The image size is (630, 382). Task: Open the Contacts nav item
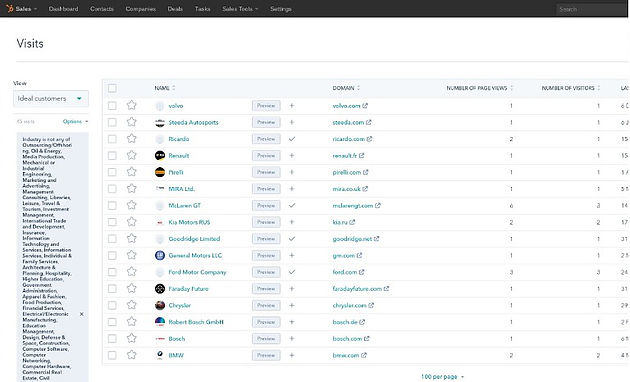pos(102,8)
